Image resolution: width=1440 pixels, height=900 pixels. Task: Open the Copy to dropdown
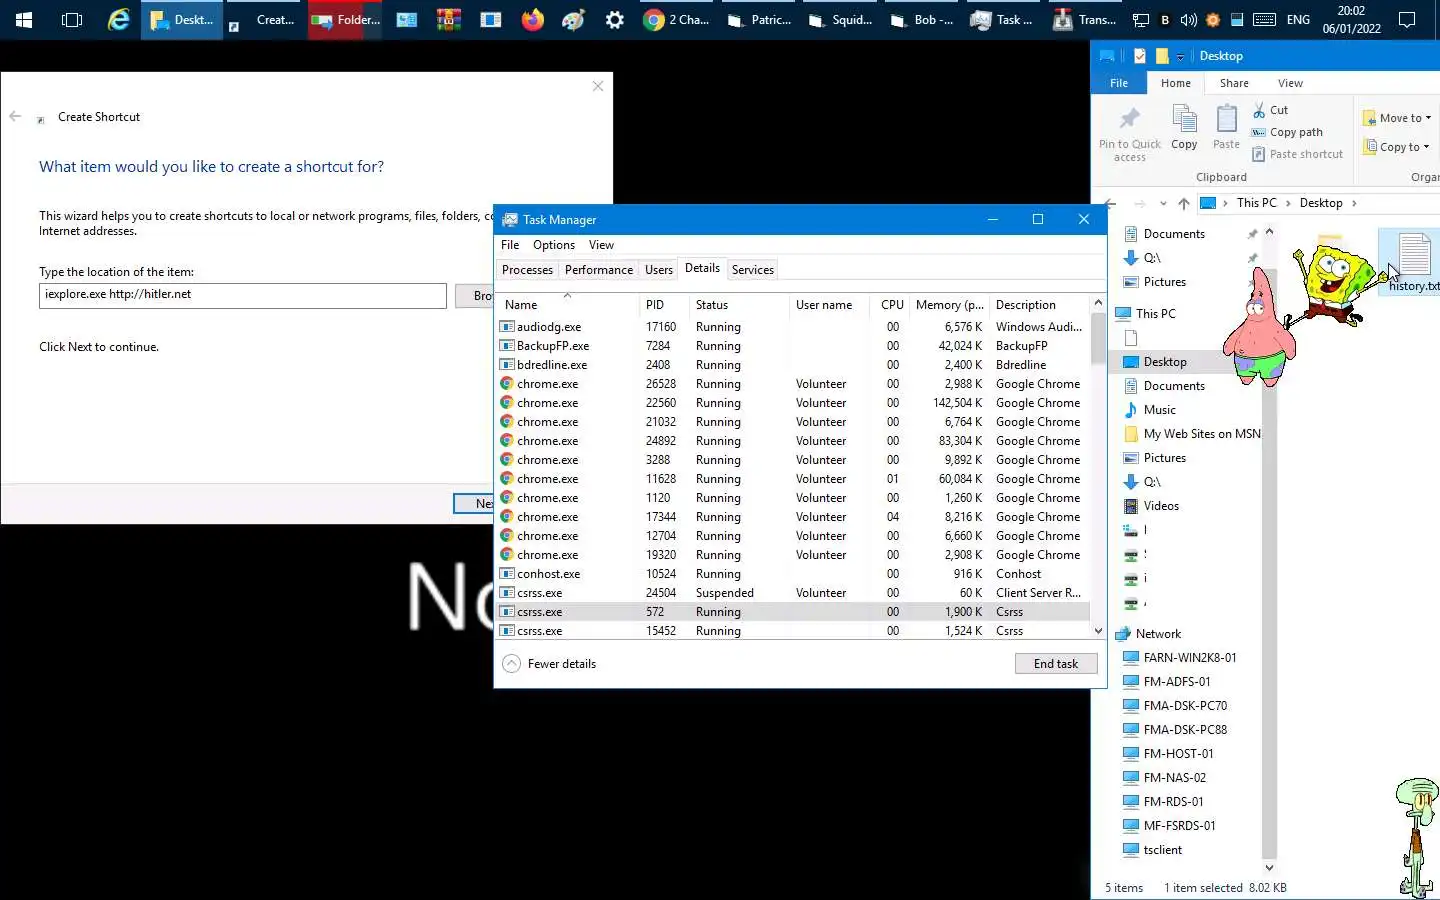(x=1397, y=147)
